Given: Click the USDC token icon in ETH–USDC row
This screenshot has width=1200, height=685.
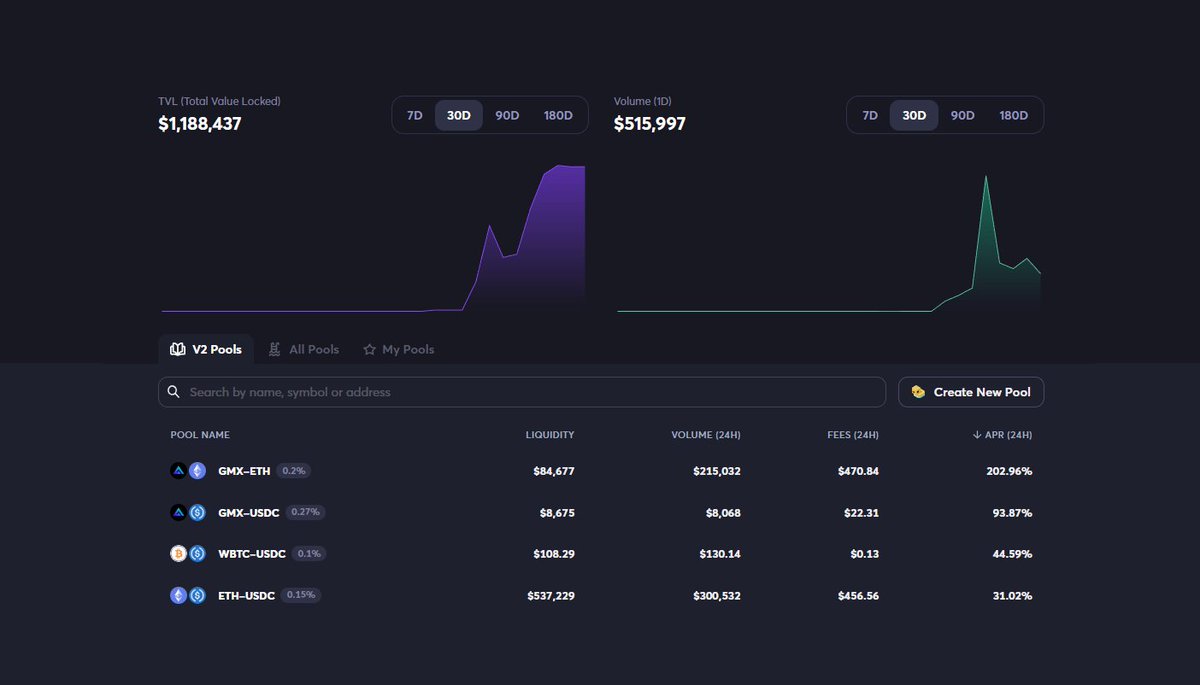Looking at the screenshot, I should [198, 595].
